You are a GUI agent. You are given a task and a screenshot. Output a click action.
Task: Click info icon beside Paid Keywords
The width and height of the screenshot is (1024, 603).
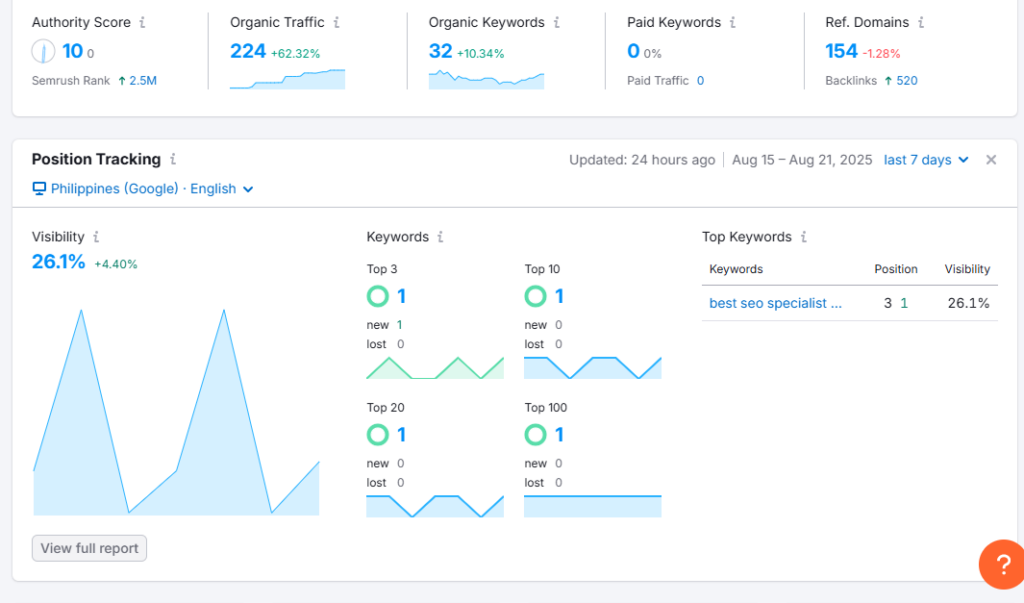point(733,22)
